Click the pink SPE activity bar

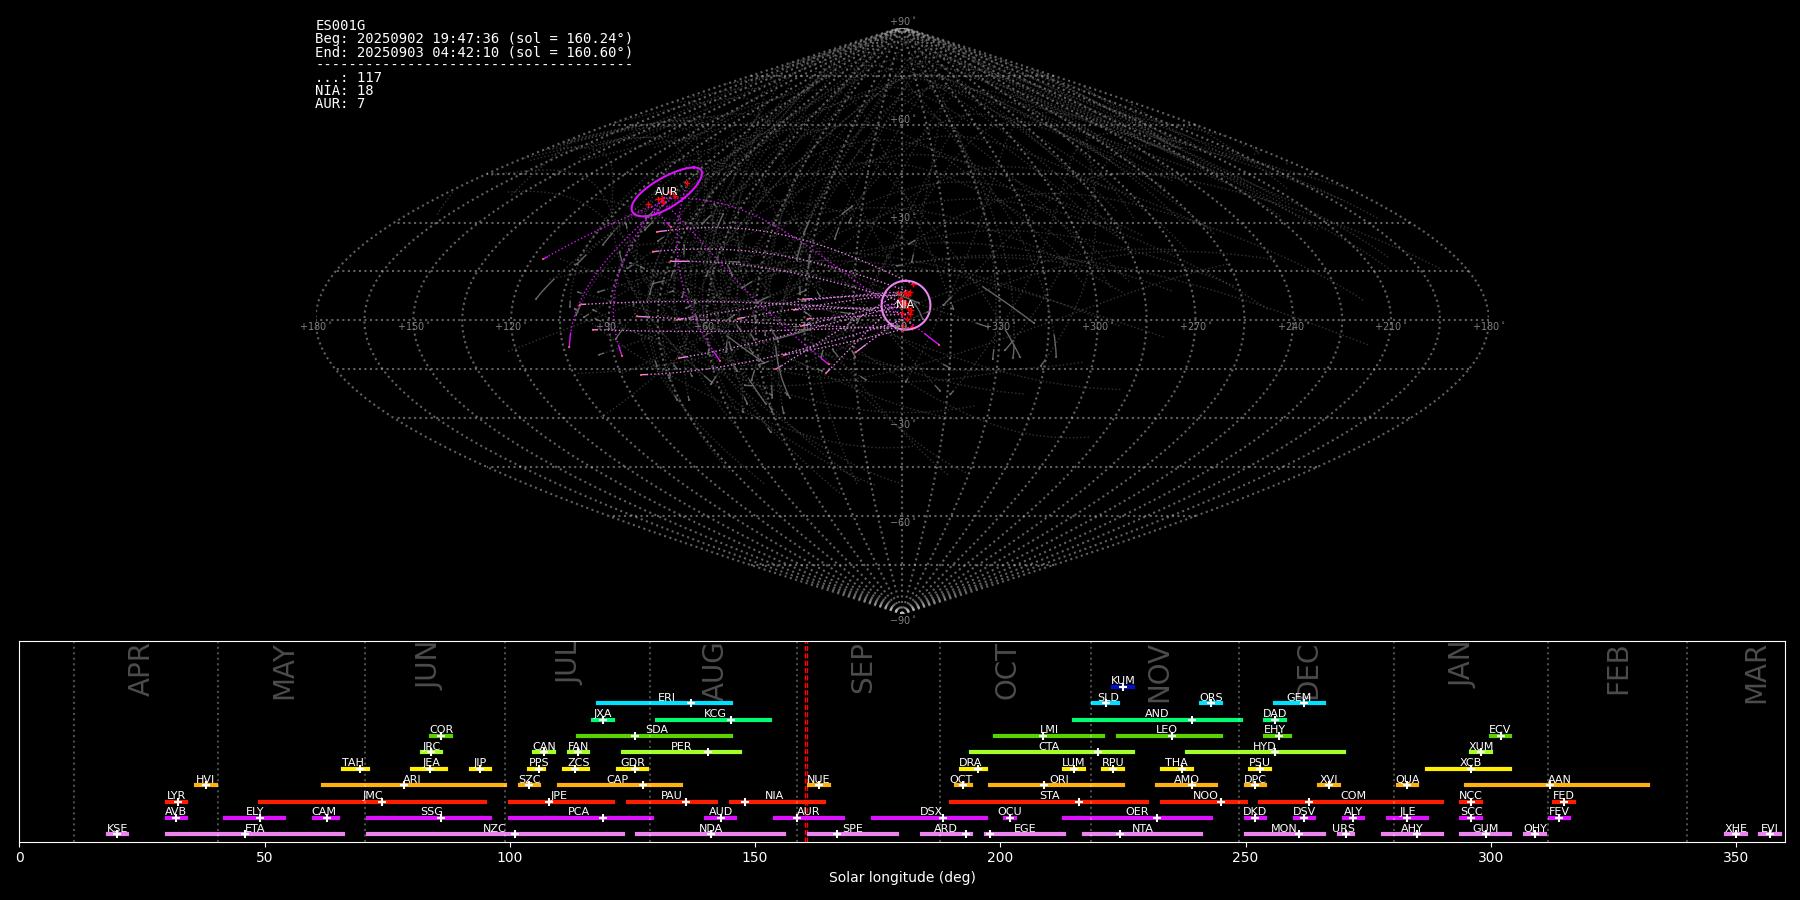point(853,834)
